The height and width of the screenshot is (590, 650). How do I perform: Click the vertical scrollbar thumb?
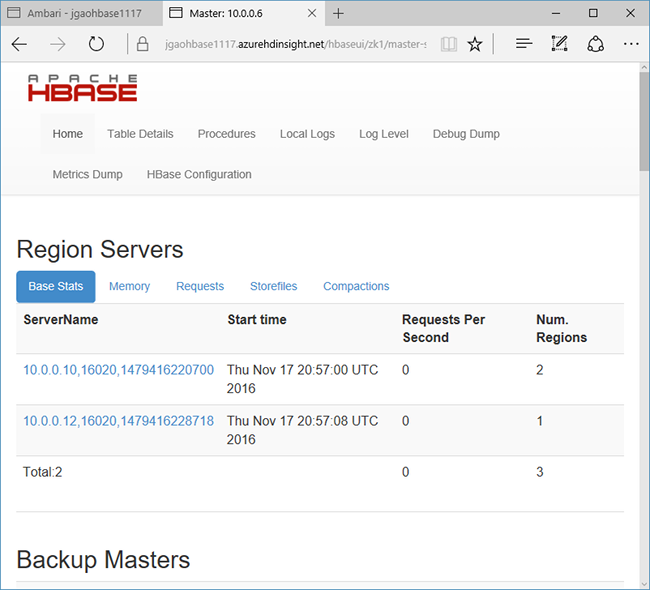[x=644, y=121]
